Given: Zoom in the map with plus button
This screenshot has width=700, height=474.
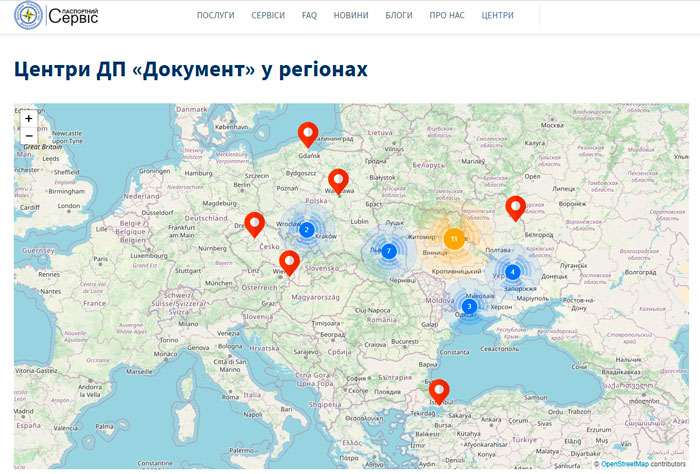Looking at the screenshot, I should 28,118.
